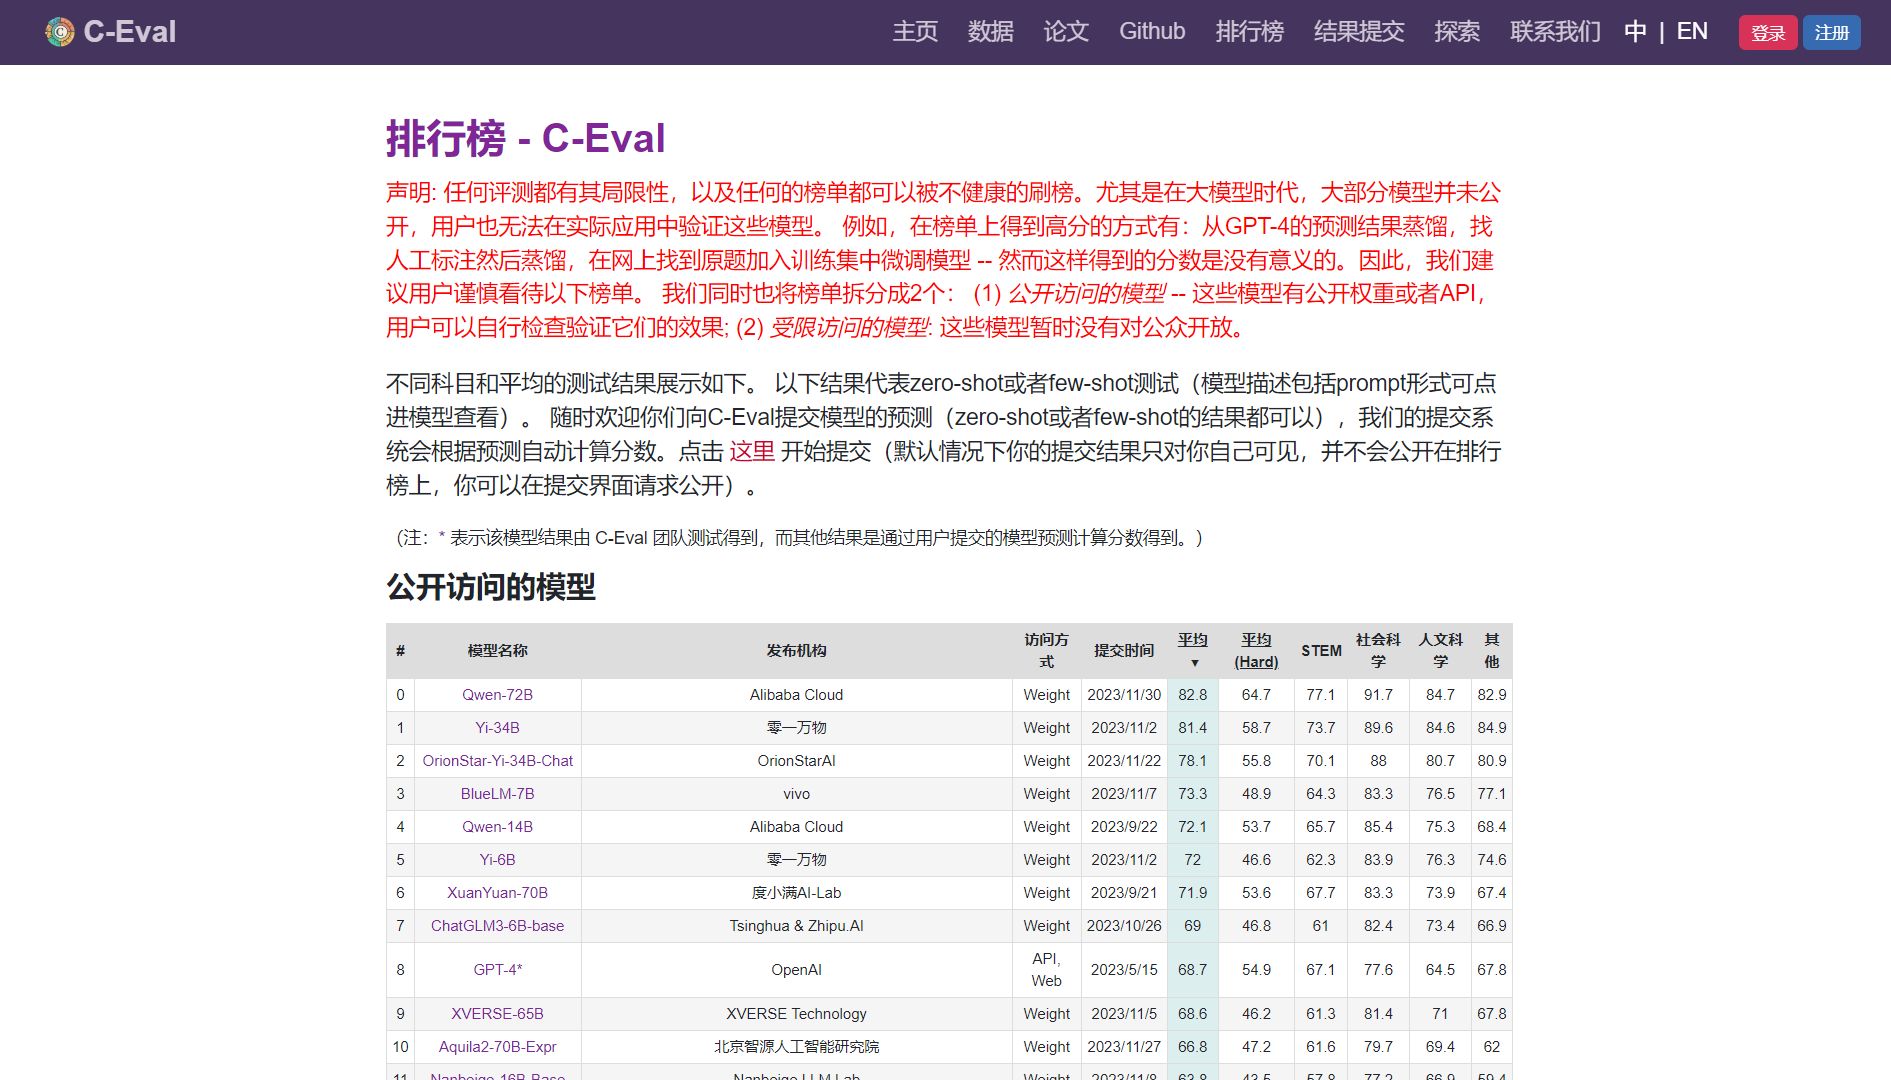Sort by 访问方式 column header

(1047, 650)
